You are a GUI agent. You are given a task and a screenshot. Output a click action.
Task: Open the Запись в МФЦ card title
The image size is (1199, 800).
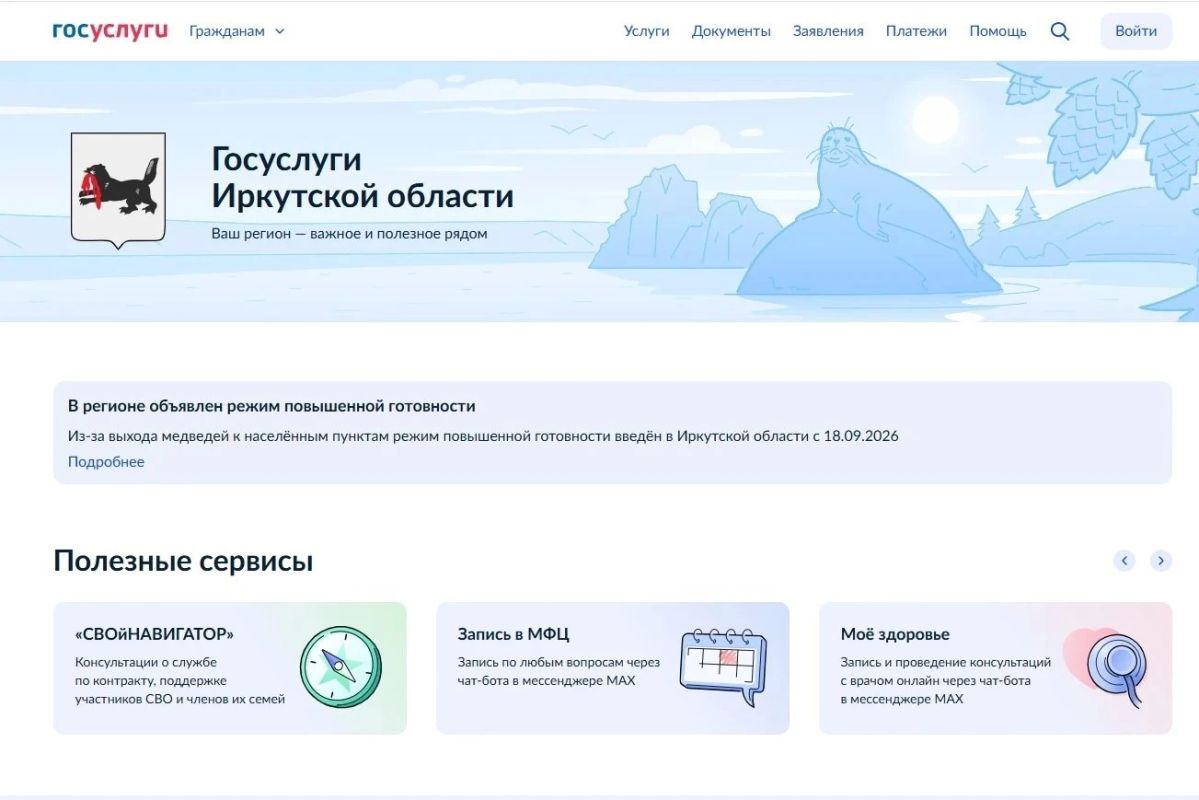coord(513,634)
